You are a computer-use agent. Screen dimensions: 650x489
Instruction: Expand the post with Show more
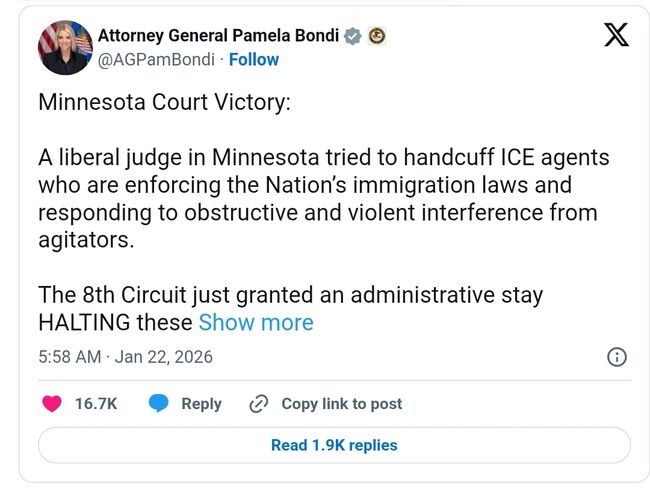(x=256, y=322)
